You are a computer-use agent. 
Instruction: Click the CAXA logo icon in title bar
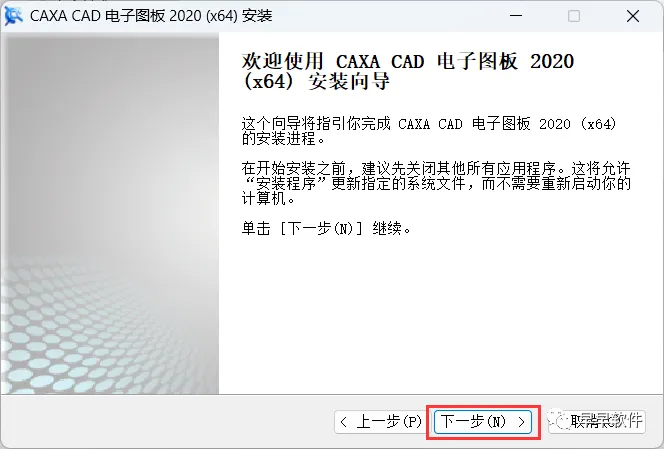tap(13, 16)
